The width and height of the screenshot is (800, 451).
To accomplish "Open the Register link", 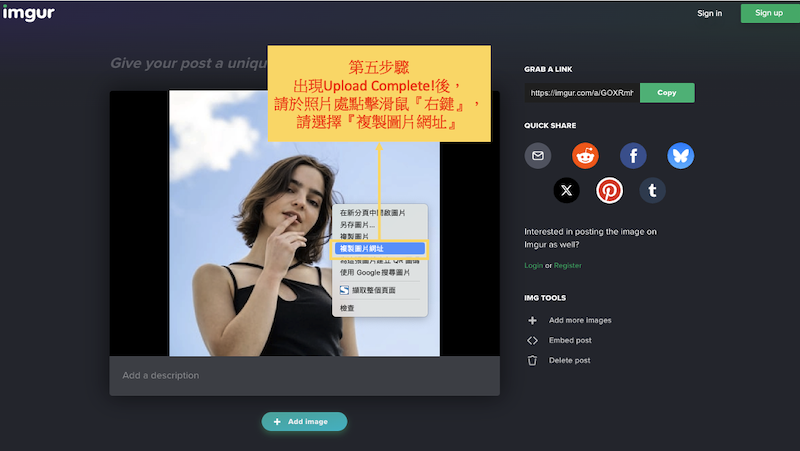I will (567, 265).
